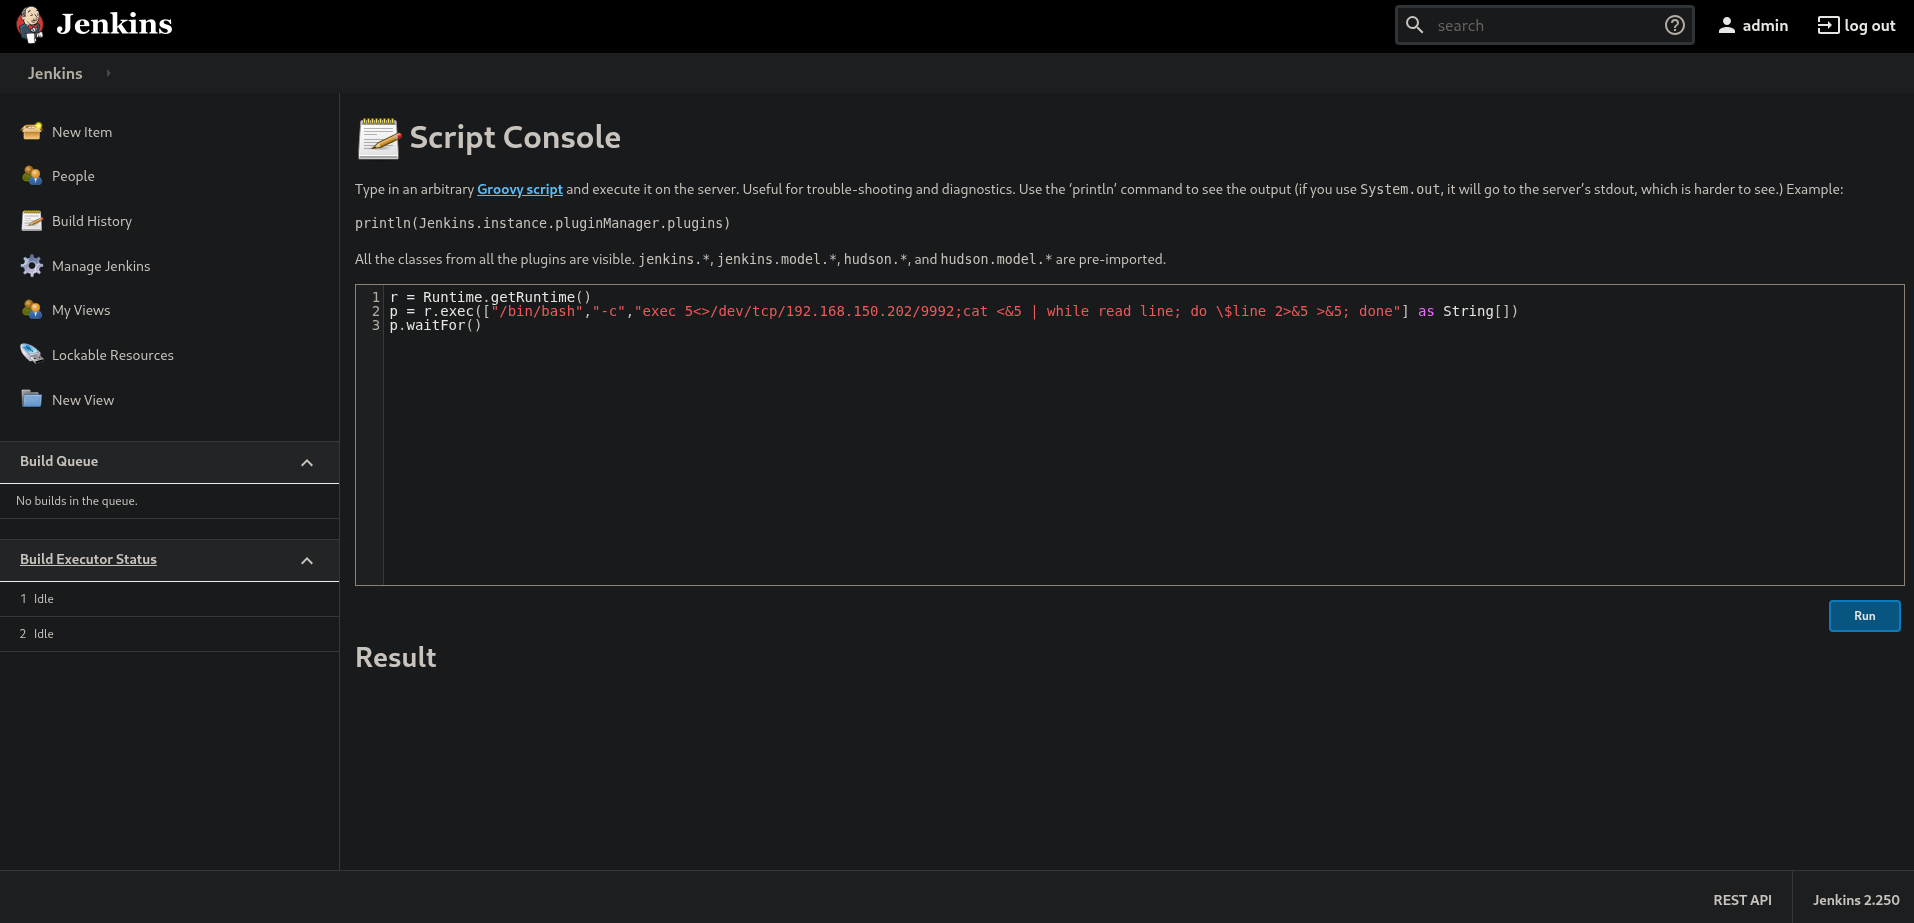Viewport: 1914px width, 923px height.
Task: Collapse the Build Queue panel
Action: [307, 463]
